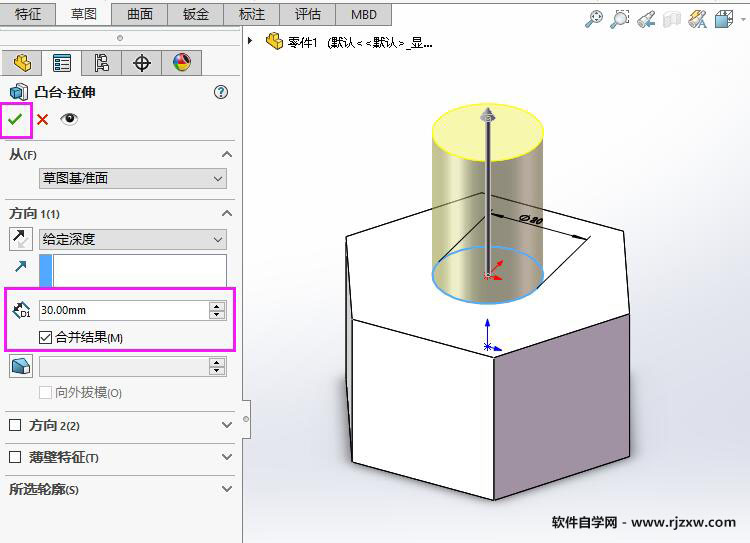
Task: Open the view orientation dropdown arrow
Action: pyautogui.click(x=743, y=20)
